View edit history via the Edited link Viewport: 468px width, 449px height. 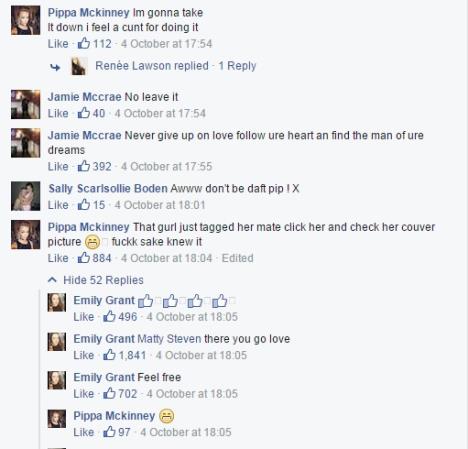click(237, 258)
